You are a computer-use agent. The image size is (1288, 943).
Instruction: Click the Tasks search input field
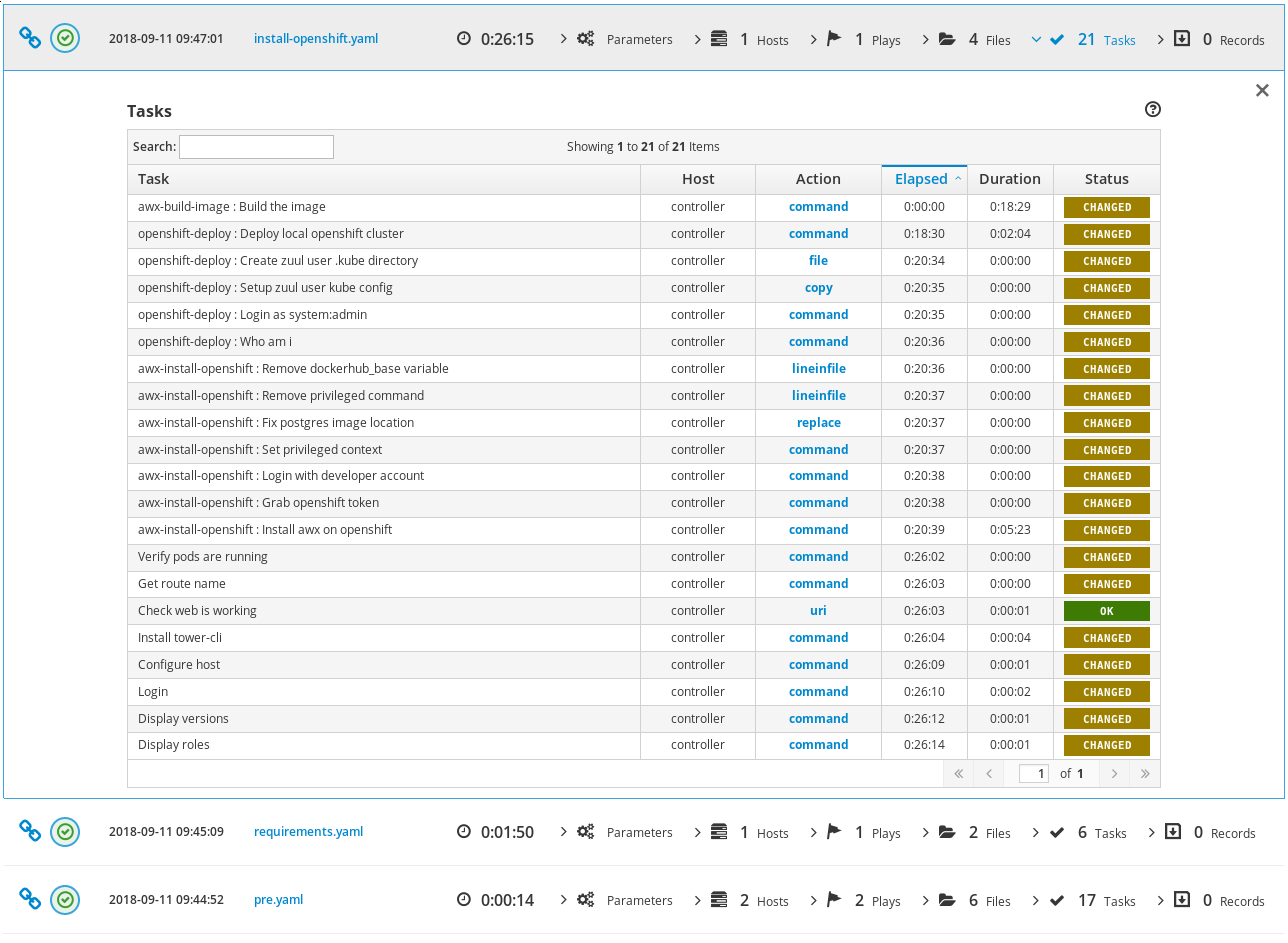tap(256, 147)
